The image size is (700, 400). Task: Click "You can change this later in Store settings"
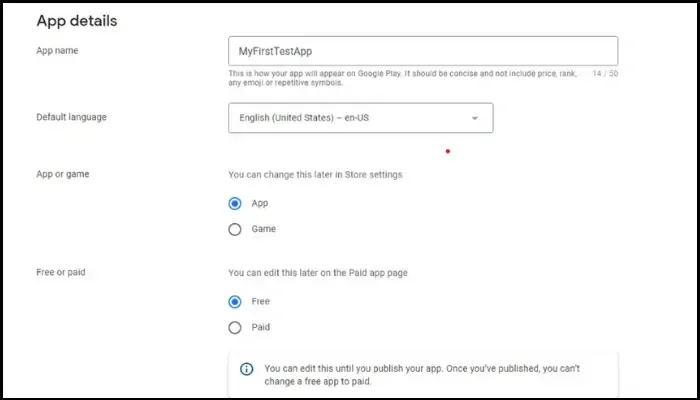tap(315, 175)
